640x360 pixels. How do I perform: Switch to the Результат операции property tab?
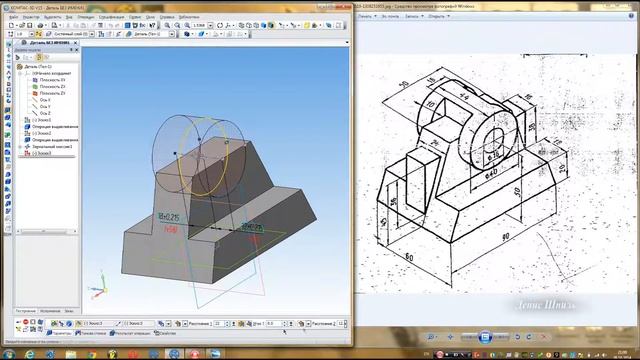(x=130, y=333)
